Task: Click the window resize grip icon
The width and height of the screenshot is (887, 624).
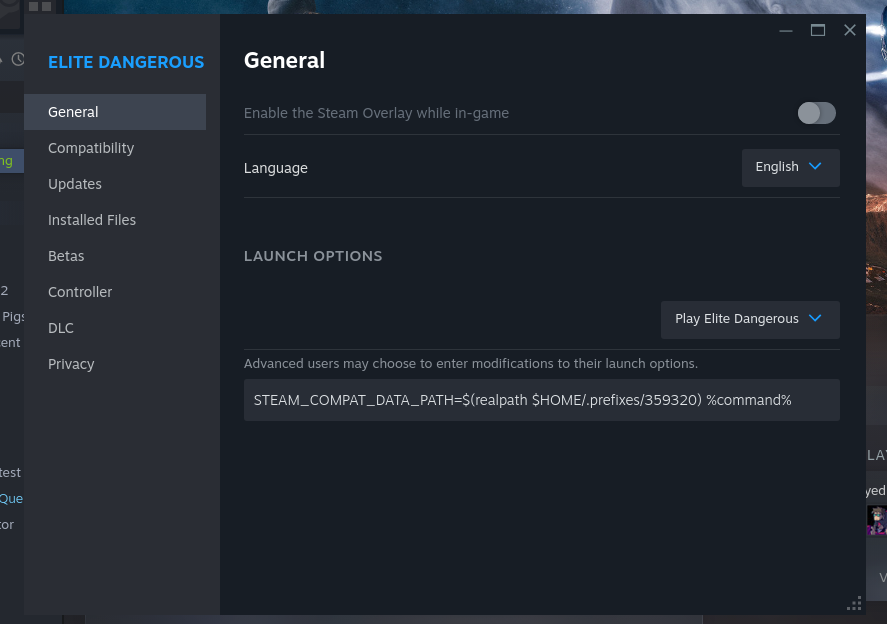Action: (x=854, y=603)
